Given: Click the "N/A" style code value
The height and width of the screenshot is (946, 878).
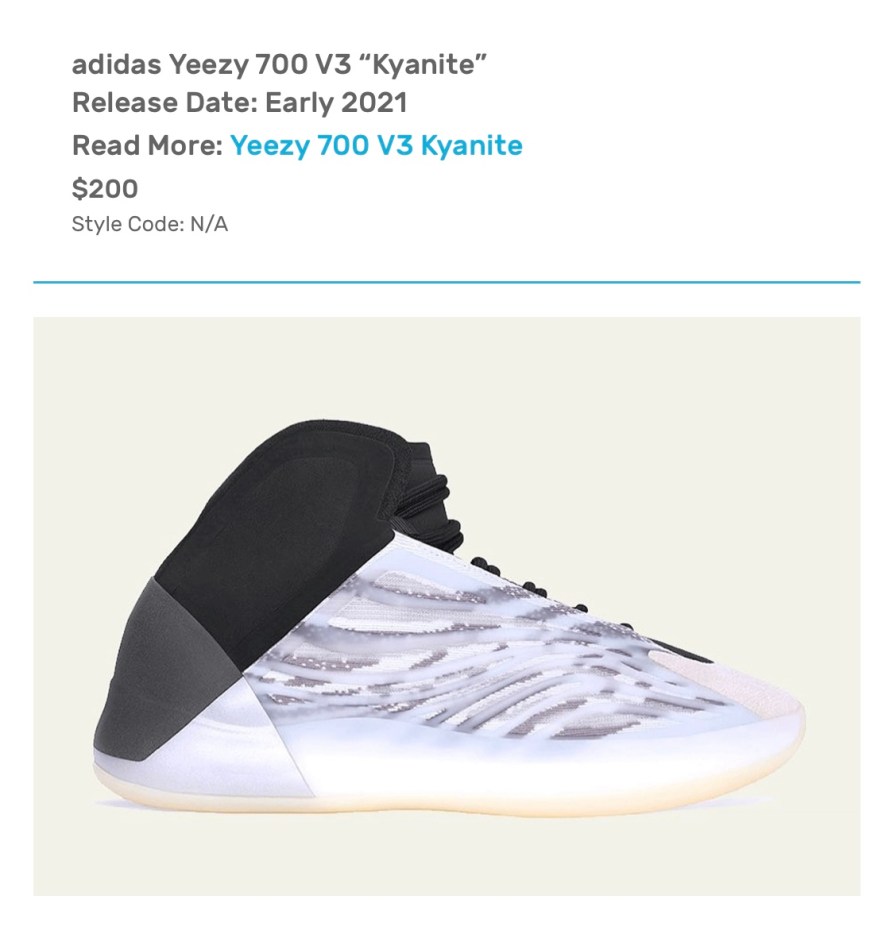Looking at the screenshot, I should click(x=209, y=224).
